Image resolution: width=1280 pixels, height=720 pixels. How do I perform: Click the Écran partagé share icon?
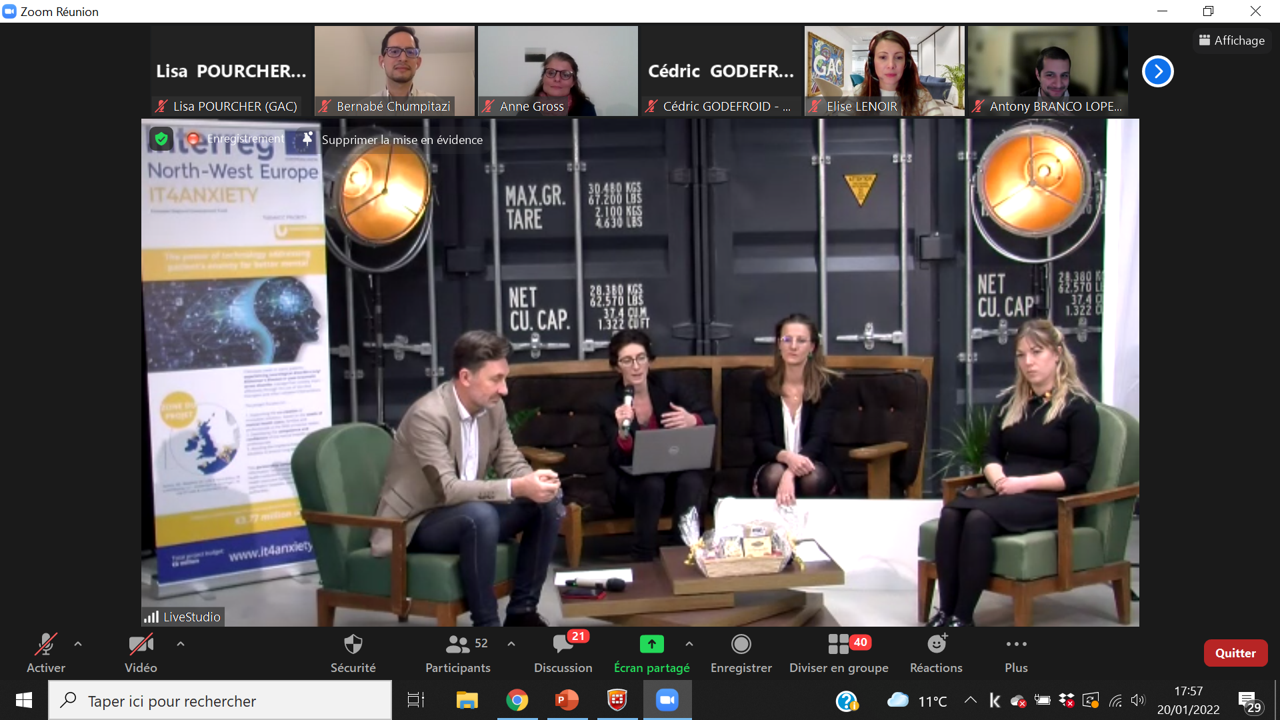(x=651, y=645)
